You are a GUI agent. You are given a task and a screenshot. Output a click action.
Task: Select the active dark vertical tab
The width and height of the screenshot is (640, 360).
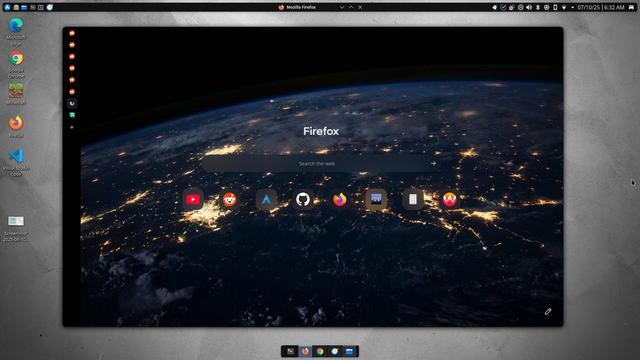point(72,103)
